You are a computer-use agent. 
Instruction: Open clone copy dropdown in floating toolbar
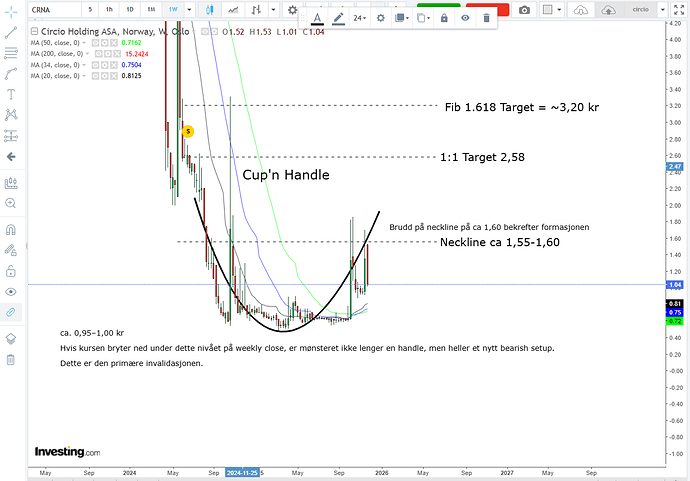[x=422, y=18]
